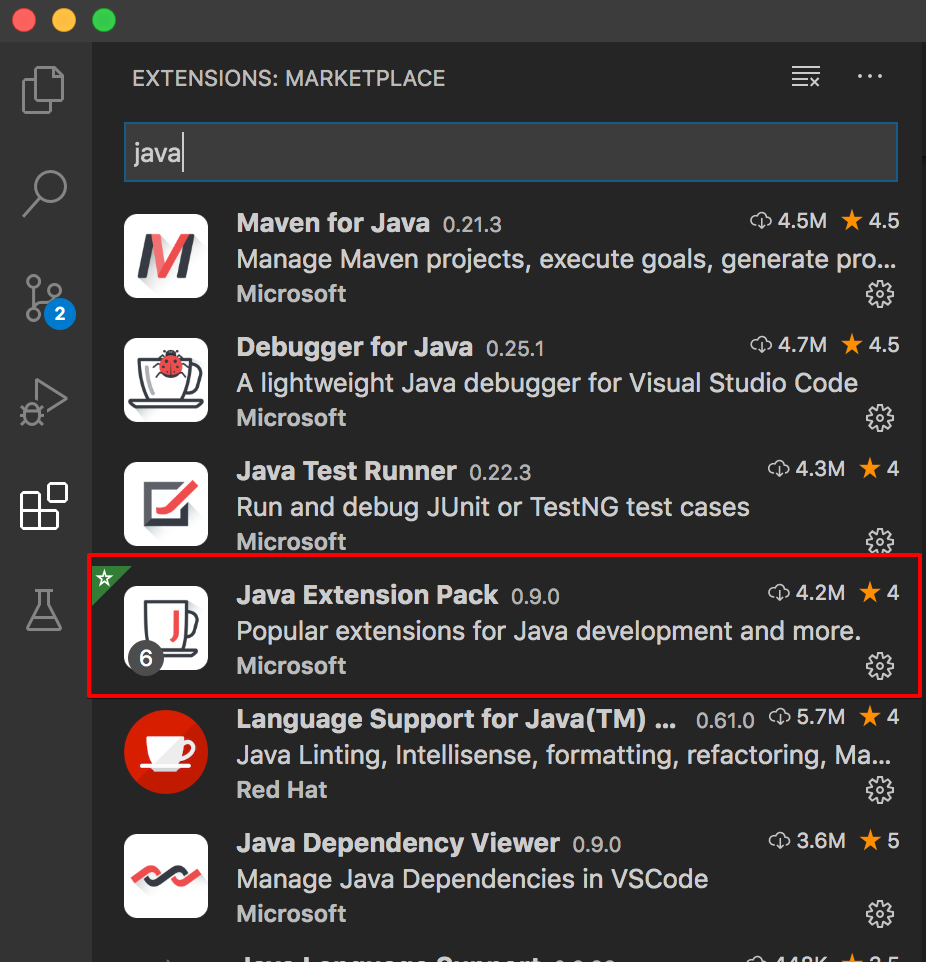This screenshot has width=927, height=962.
Task: Click the yellow window minimize button
Action: (x=64, y=20)
